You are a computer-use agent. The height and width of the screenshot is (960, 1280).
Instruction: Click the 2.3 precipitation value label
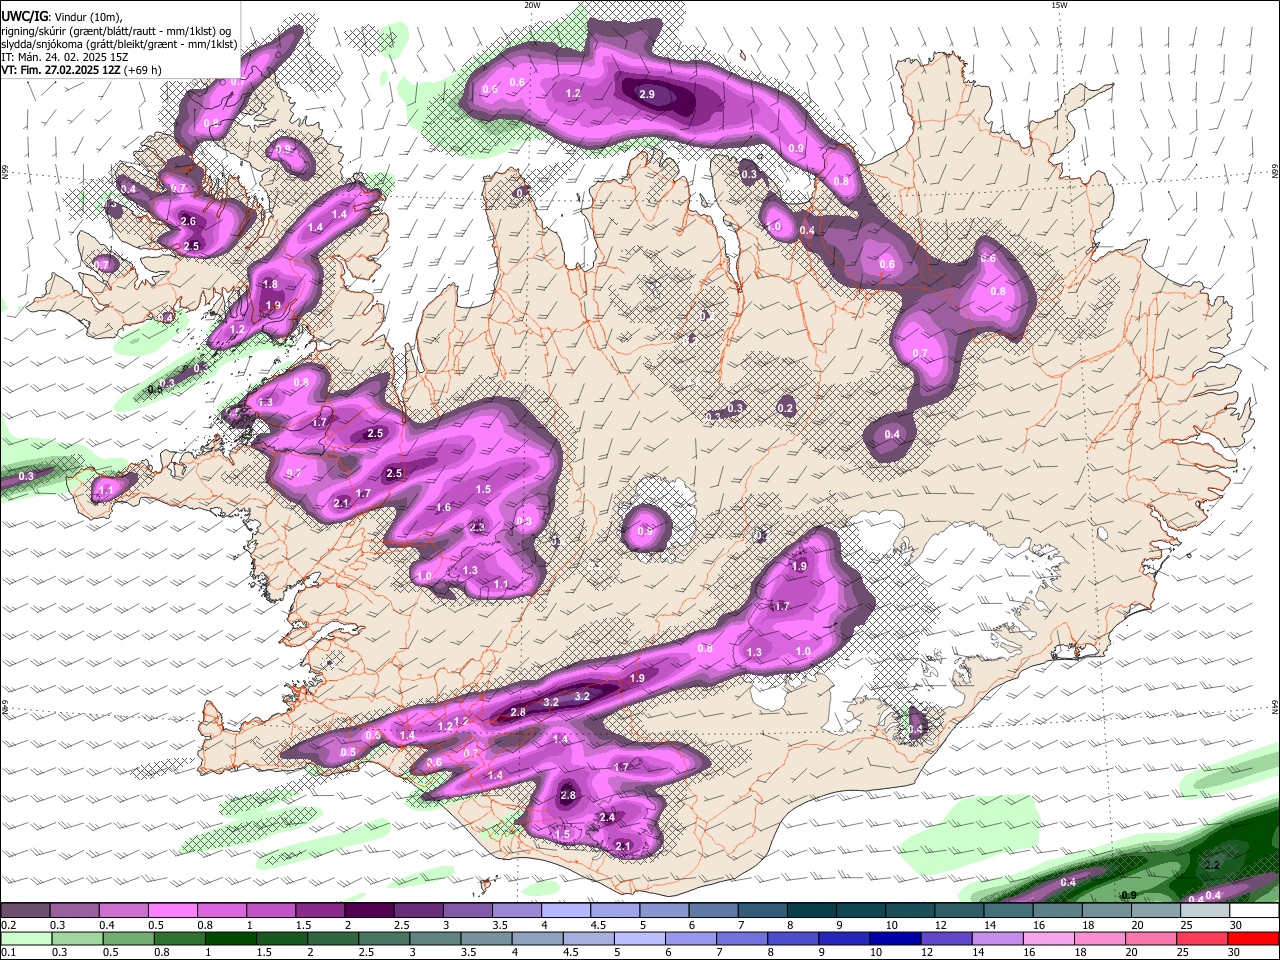[477, 527]
